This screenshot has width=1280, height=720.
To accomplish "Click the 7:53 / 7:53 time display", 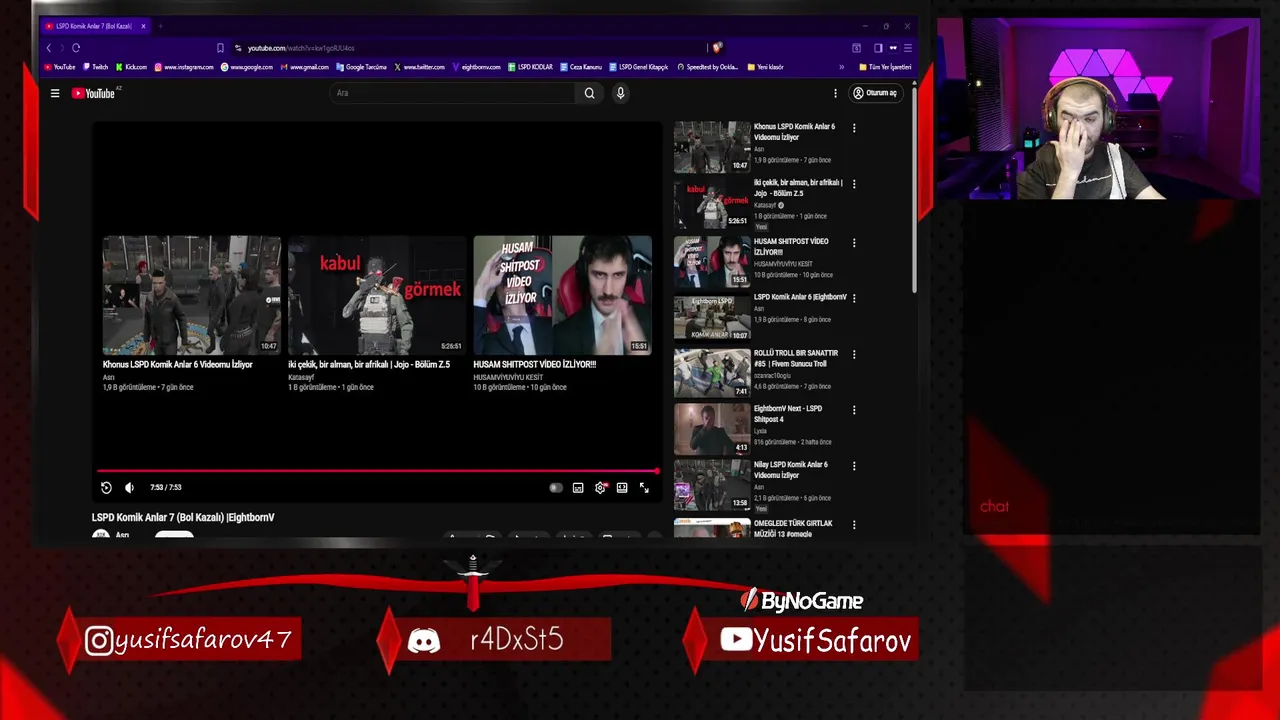I will [x=166, y=488].
